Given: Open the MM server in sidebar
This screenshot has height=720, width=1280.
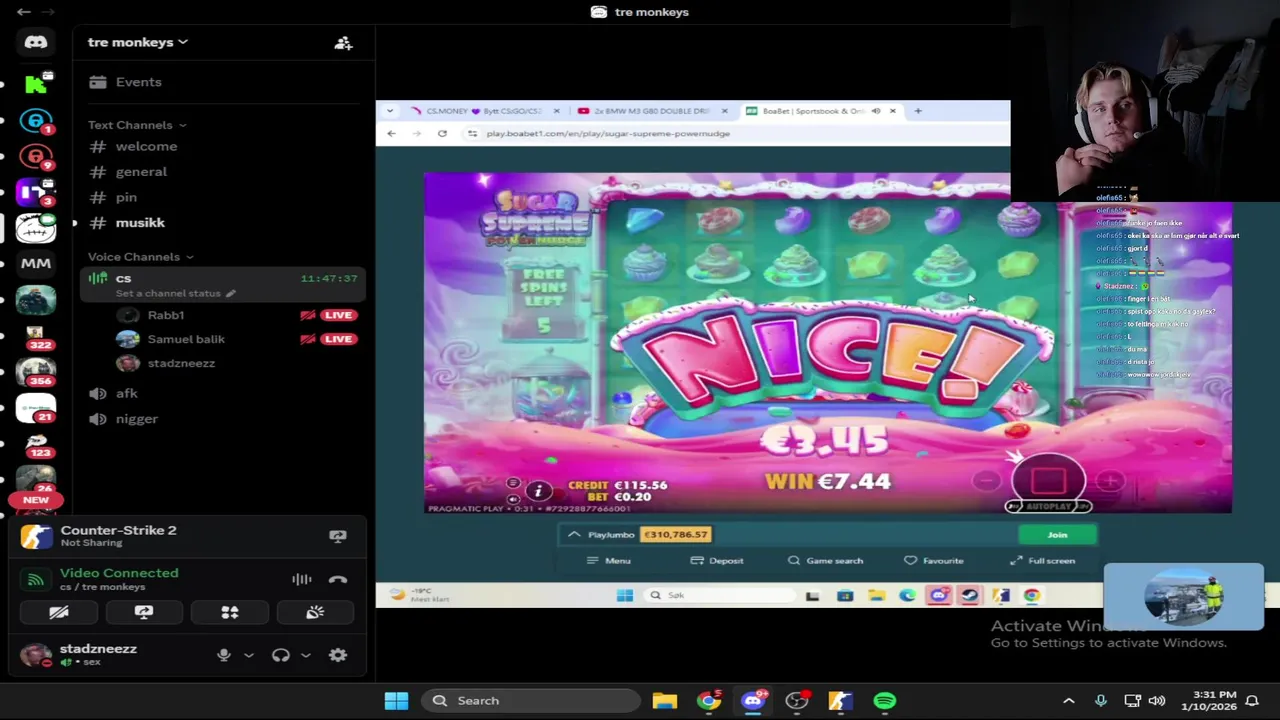Looking at the screenshot, I should click(x=36, y=264).
